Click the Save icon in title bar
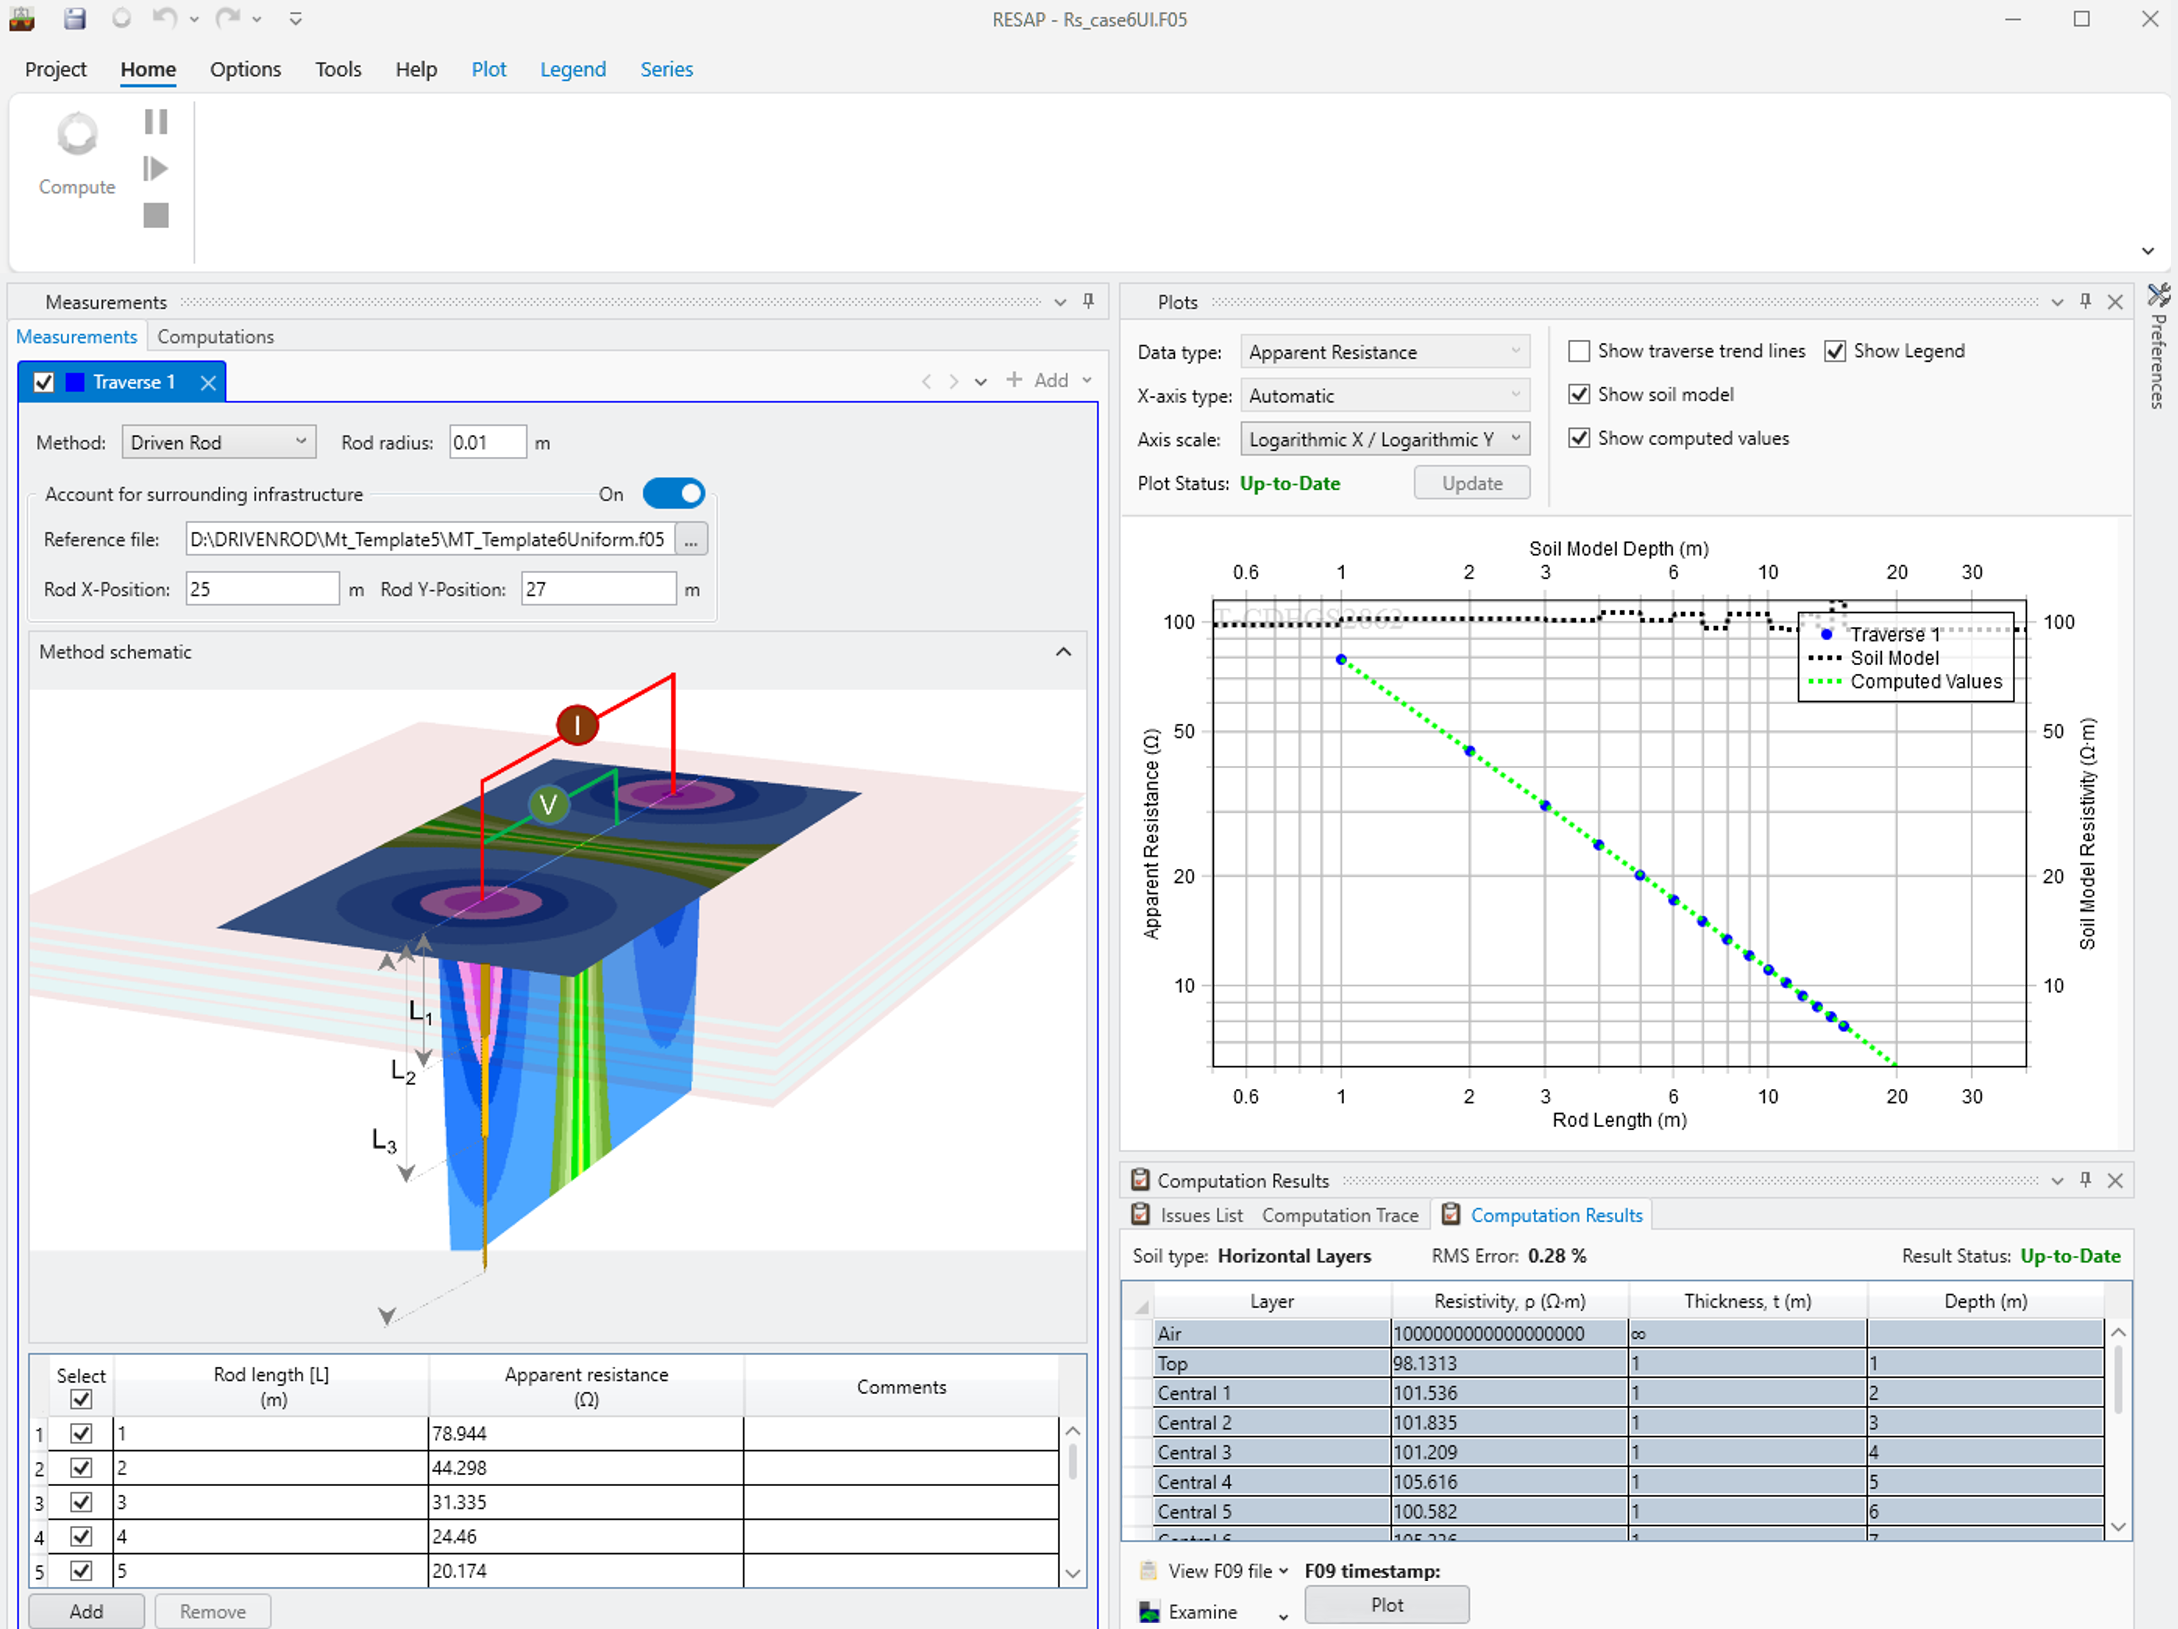This screenshot has height=1629, width=2178. point(75,18)
